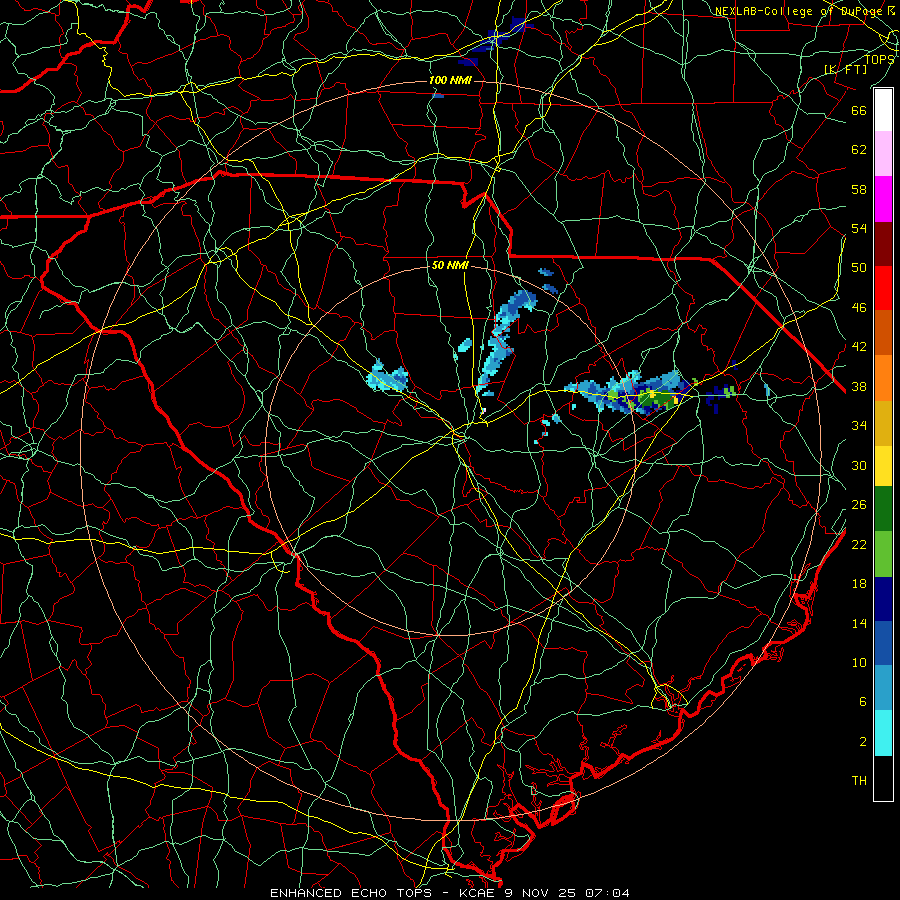Pick the orange 38 kft legend swatch
Viewport: 900px width, 900px height.
(x=883, y=378)
